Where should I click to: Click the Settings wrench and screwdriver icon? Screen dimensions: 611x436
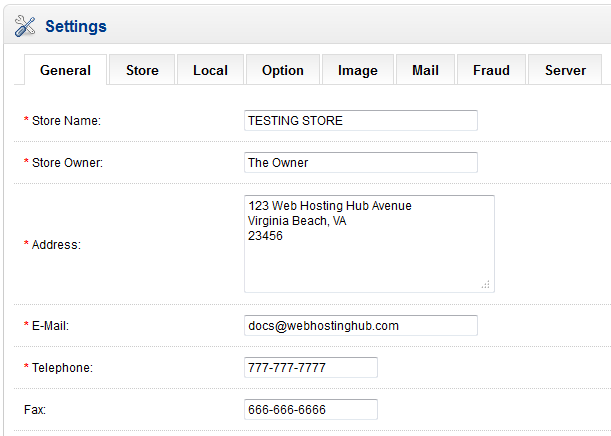pyautogui.click(x=26, y=27)
